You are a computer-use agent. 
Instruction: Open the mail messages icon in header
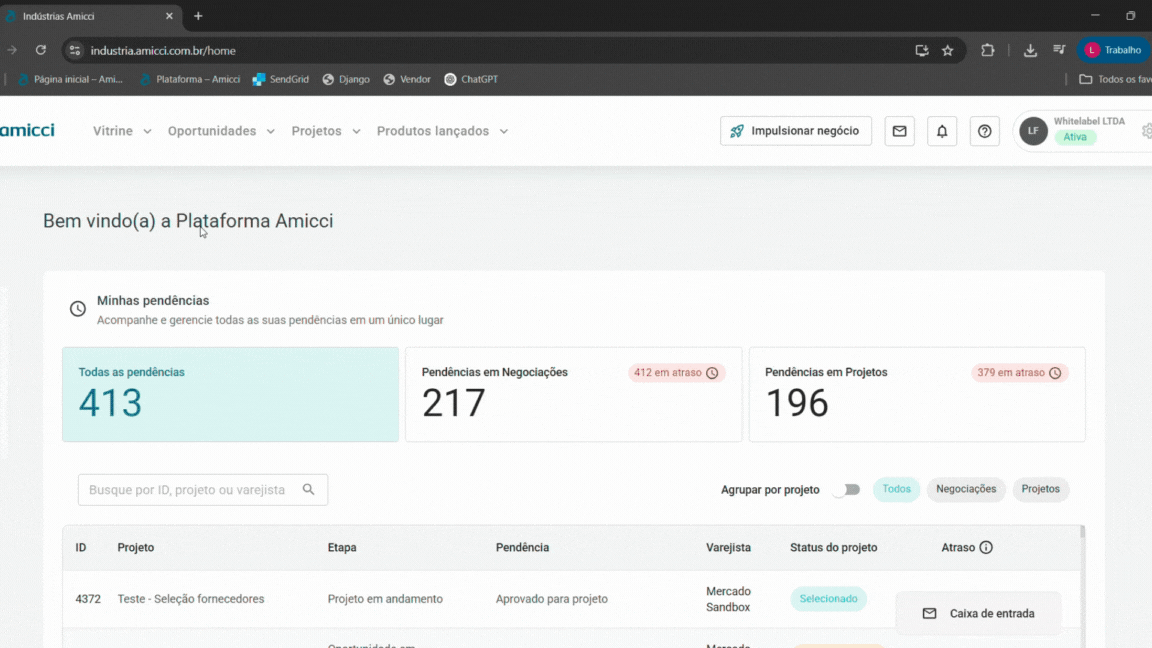click(899, 131)
